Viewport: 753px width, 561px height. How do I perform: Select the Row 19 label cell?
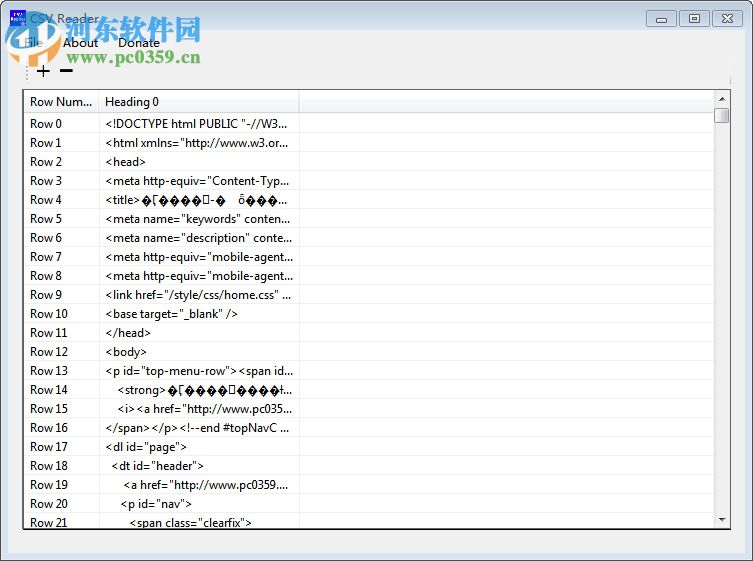tap(62, 485)
